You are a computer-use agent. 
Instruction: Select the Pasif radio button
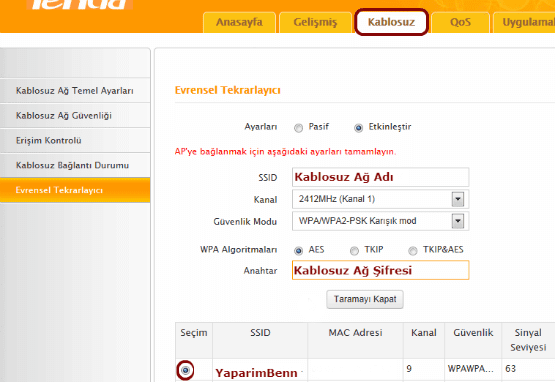click(298, 128)
